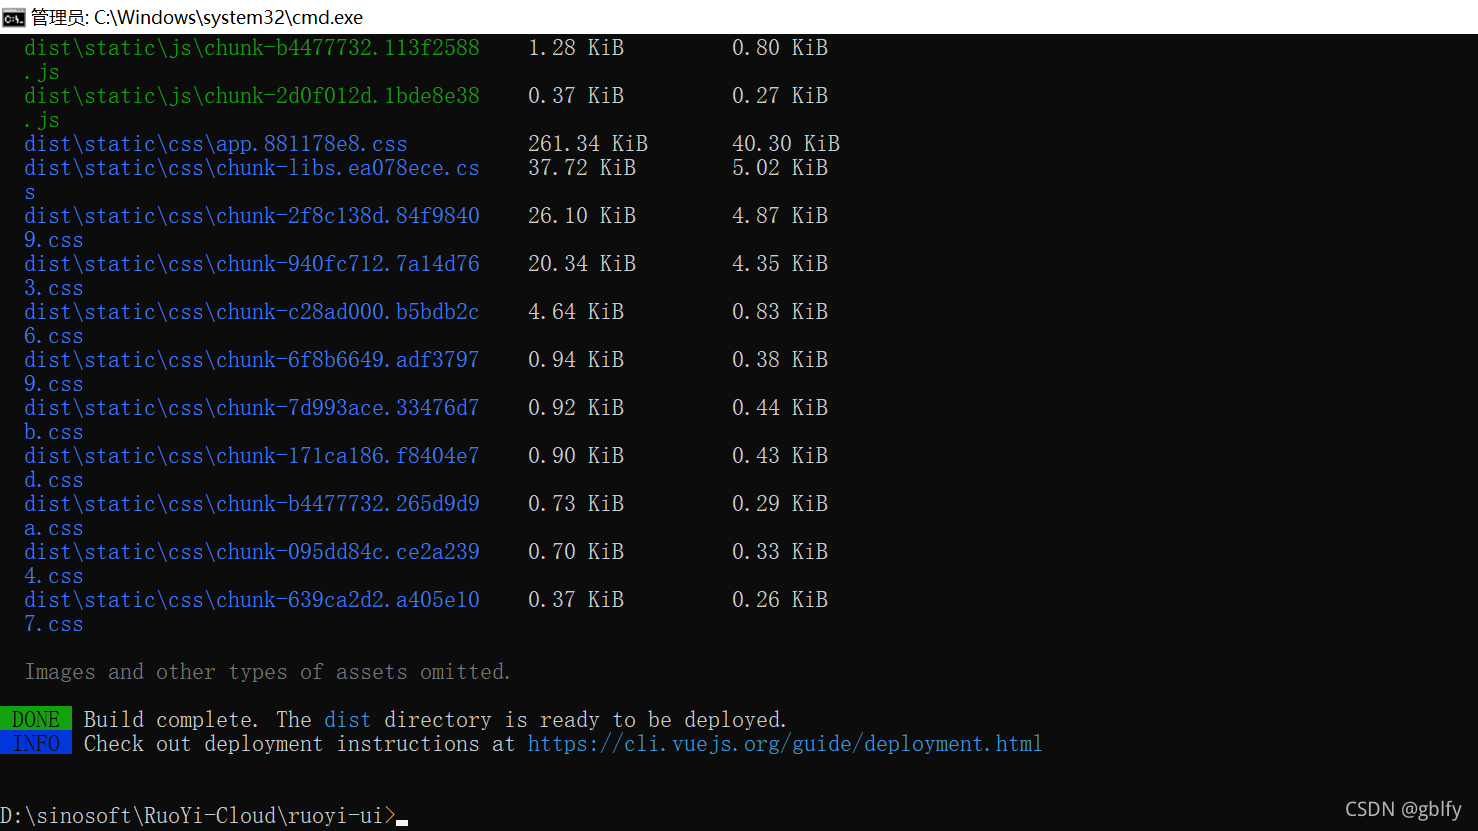Viewport: 1478px width, 831px height.
Task: Click the 1.28 KiB size value
Action: 576,48
